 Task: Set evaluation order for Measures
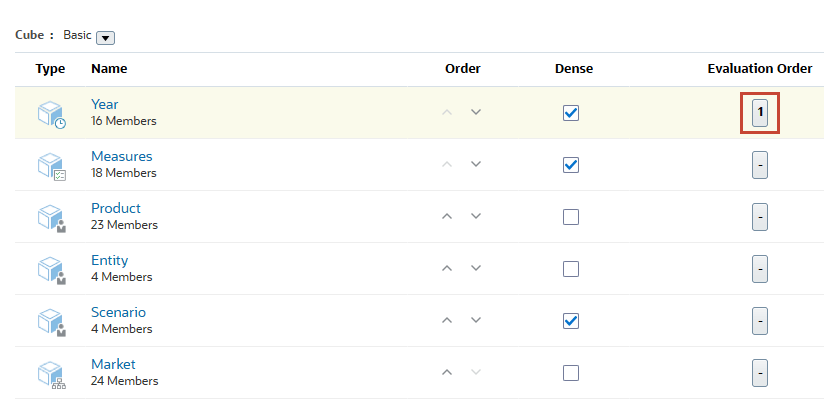click(760, 165)
